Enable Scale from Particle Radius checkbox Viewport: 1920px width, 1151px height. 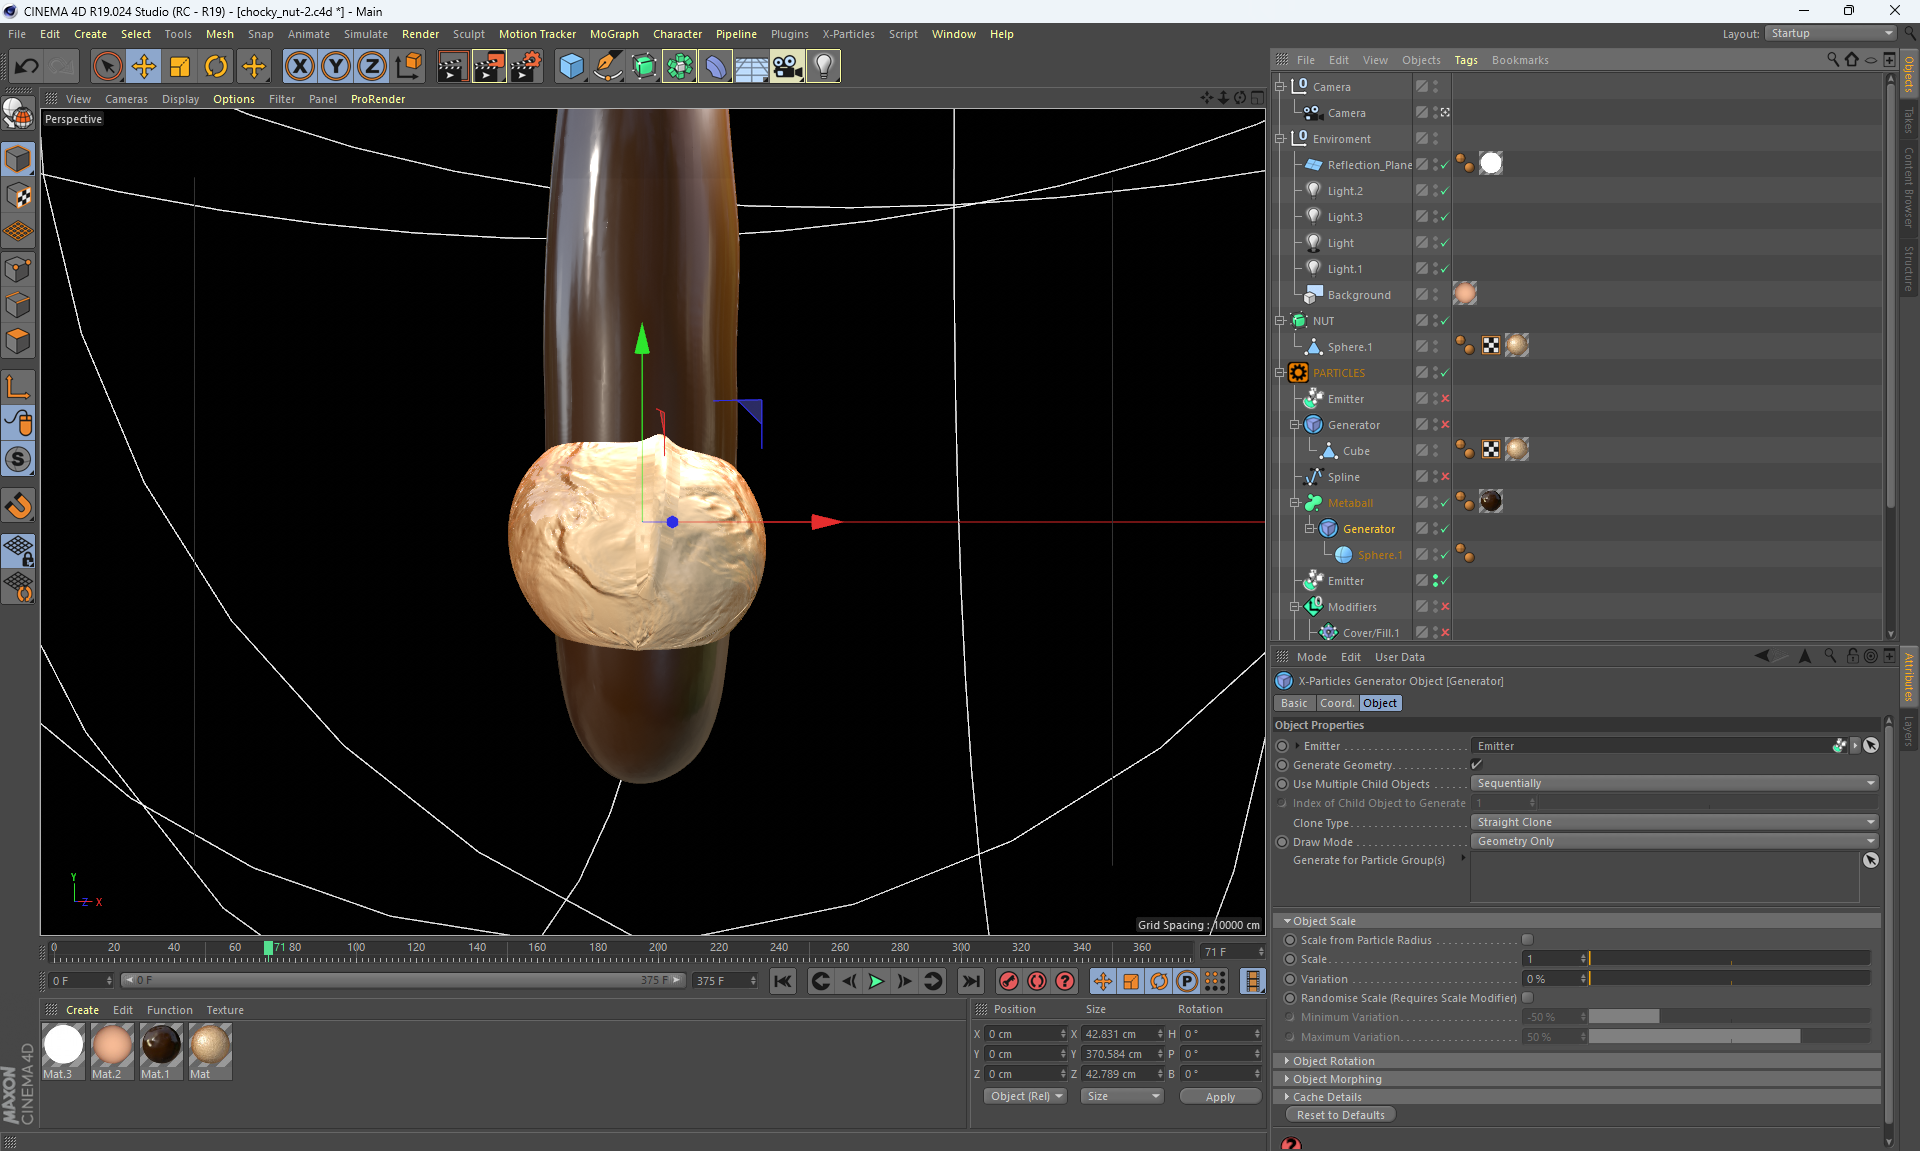(1527, 940)
